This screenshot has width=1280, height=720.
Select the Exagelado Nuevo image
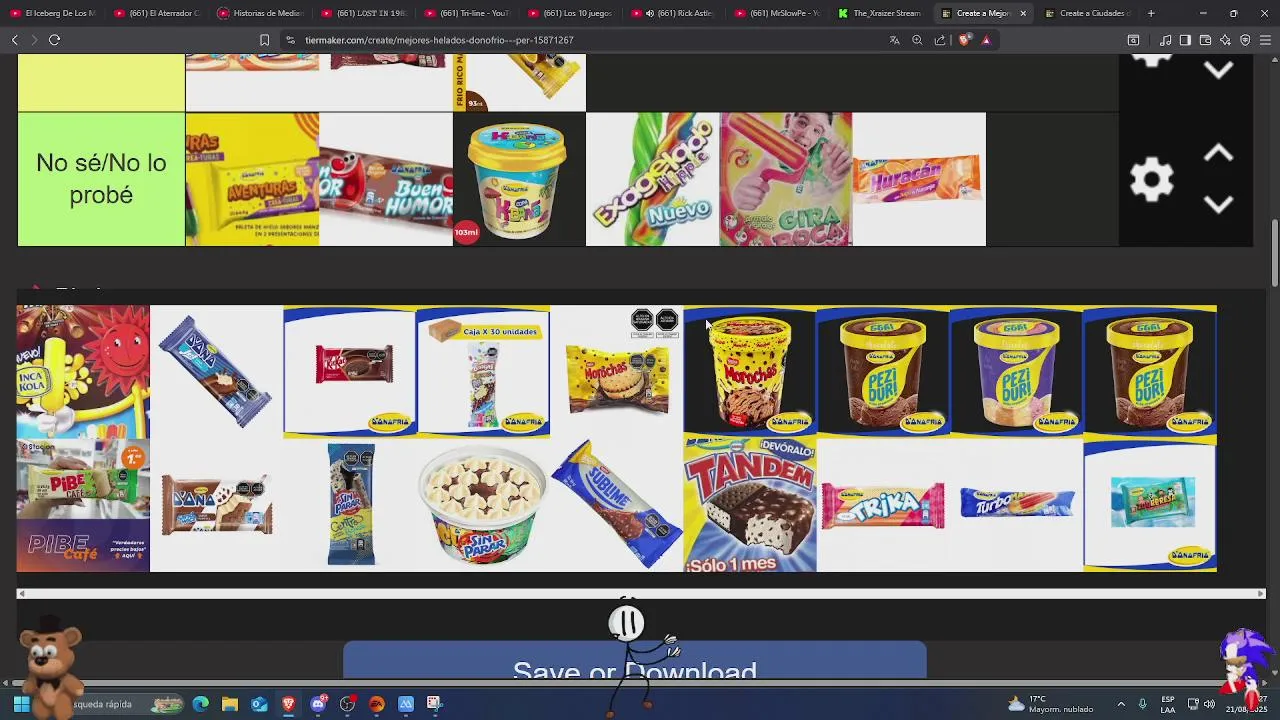(652, 179)
